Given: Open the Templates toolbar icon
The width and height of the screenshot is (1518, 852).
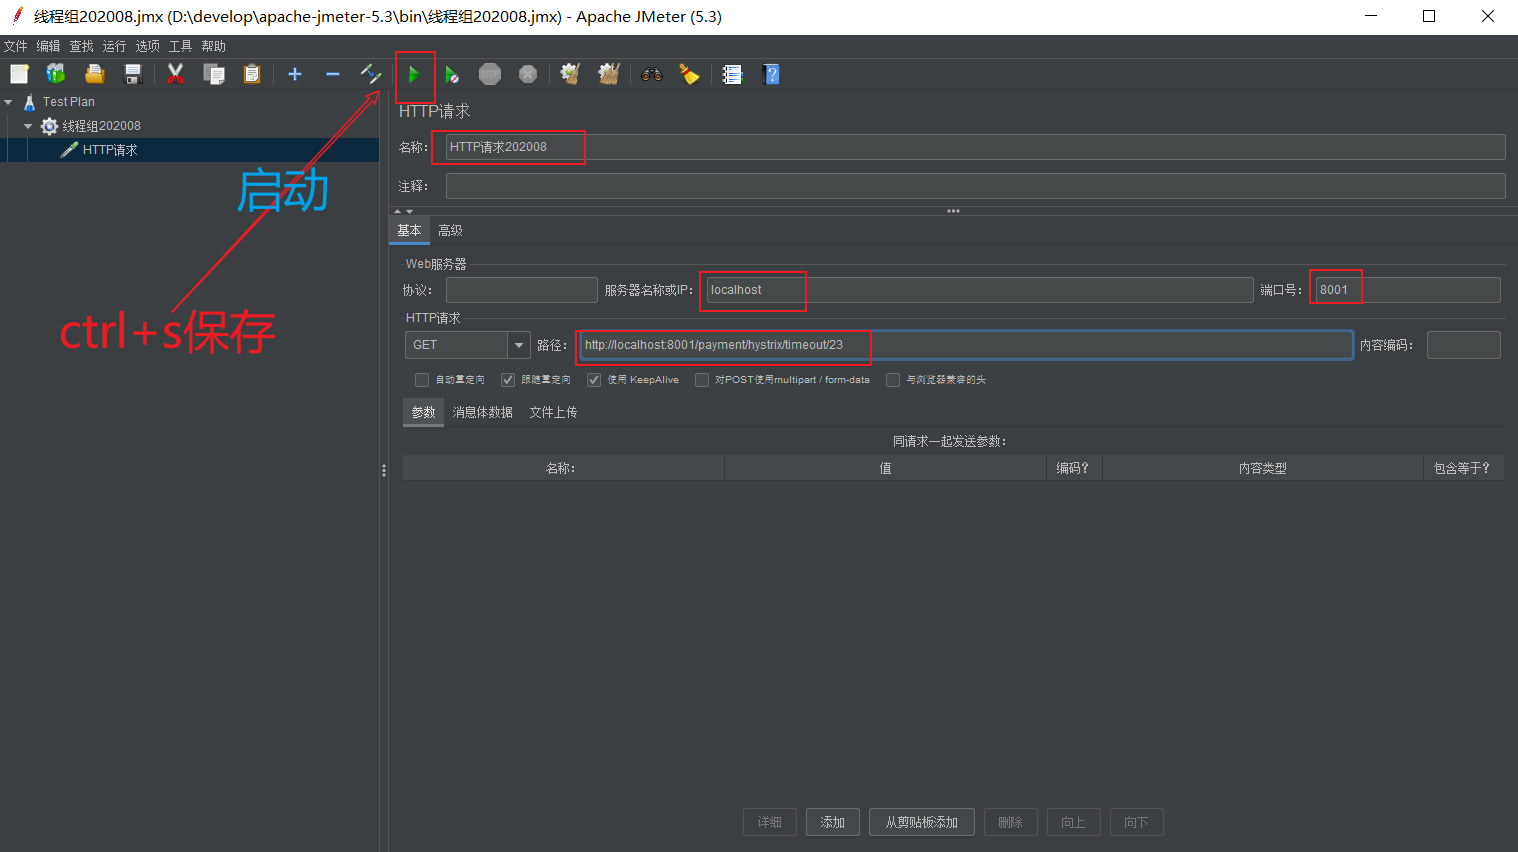Looking at the screenshot, I should (56, 74).
